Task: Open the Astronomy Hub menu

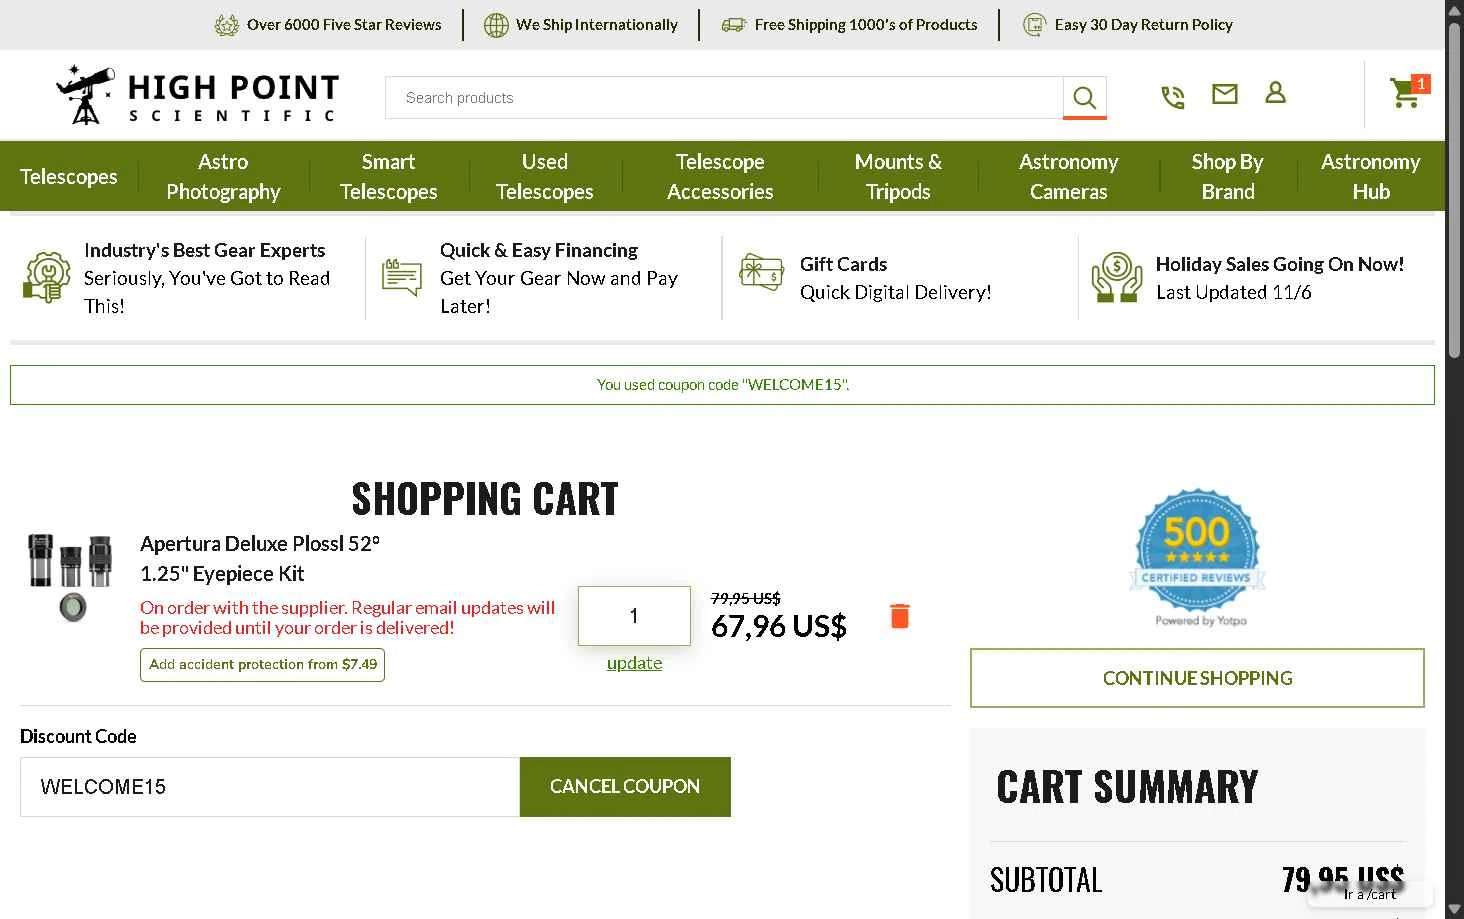Action: pos(1370,176)
